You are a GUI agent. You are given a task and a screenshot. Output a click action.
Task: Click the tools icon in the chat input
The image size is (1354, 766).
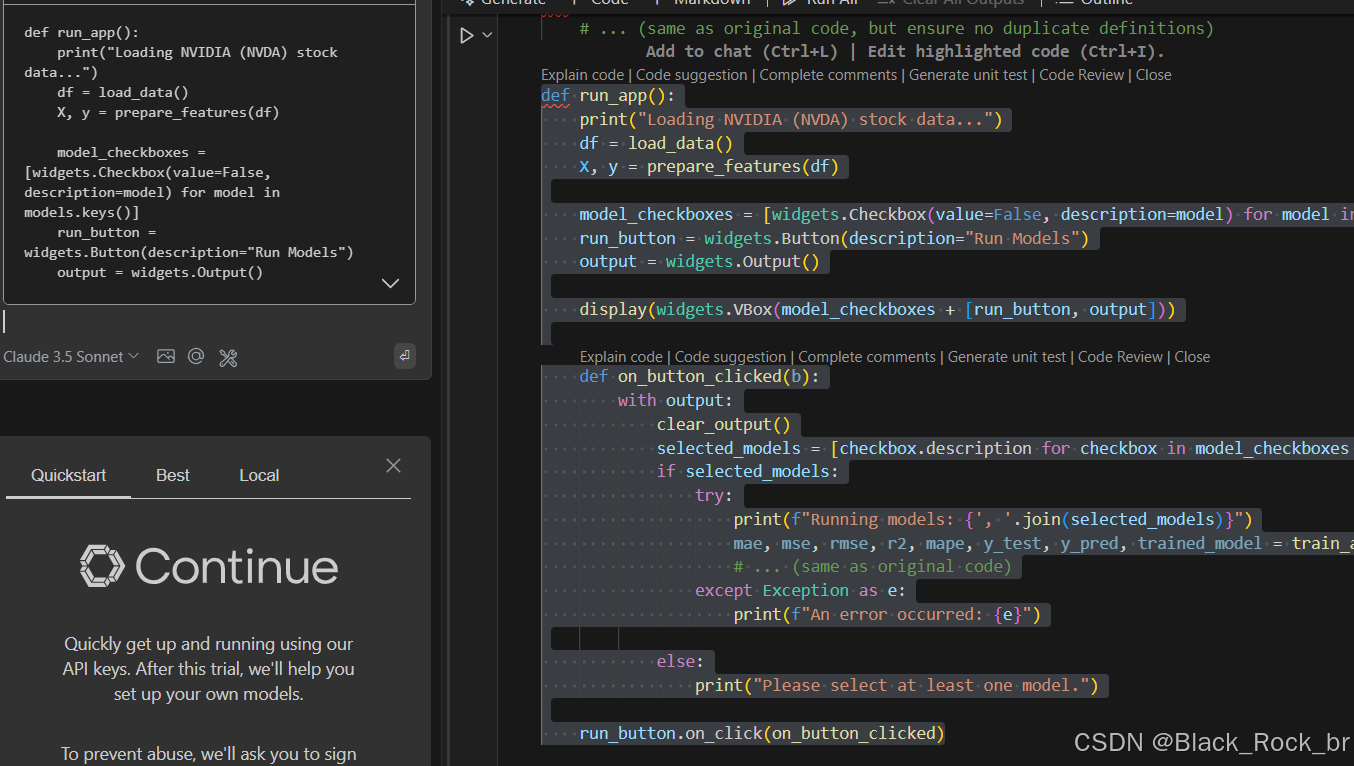click(x=228, y=358)
